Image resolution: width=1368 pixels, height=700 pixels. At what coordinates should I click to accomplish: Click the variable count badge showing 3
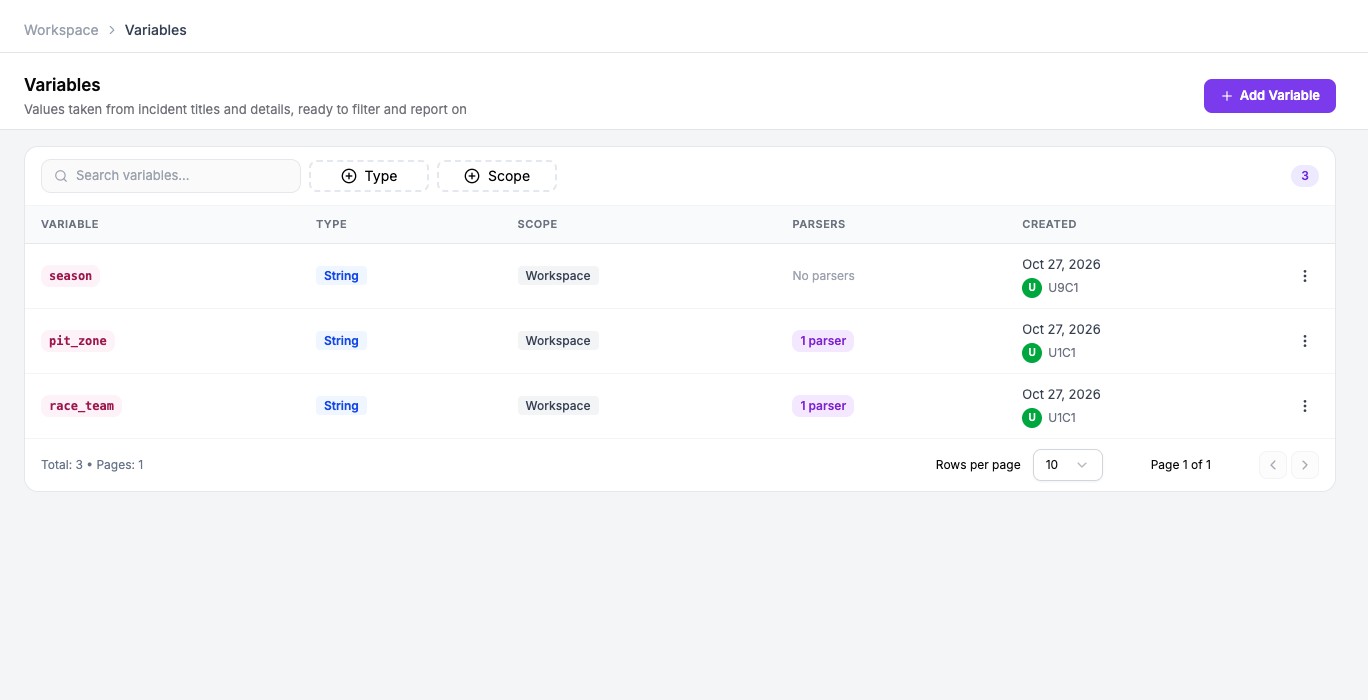coord(1304,176)
